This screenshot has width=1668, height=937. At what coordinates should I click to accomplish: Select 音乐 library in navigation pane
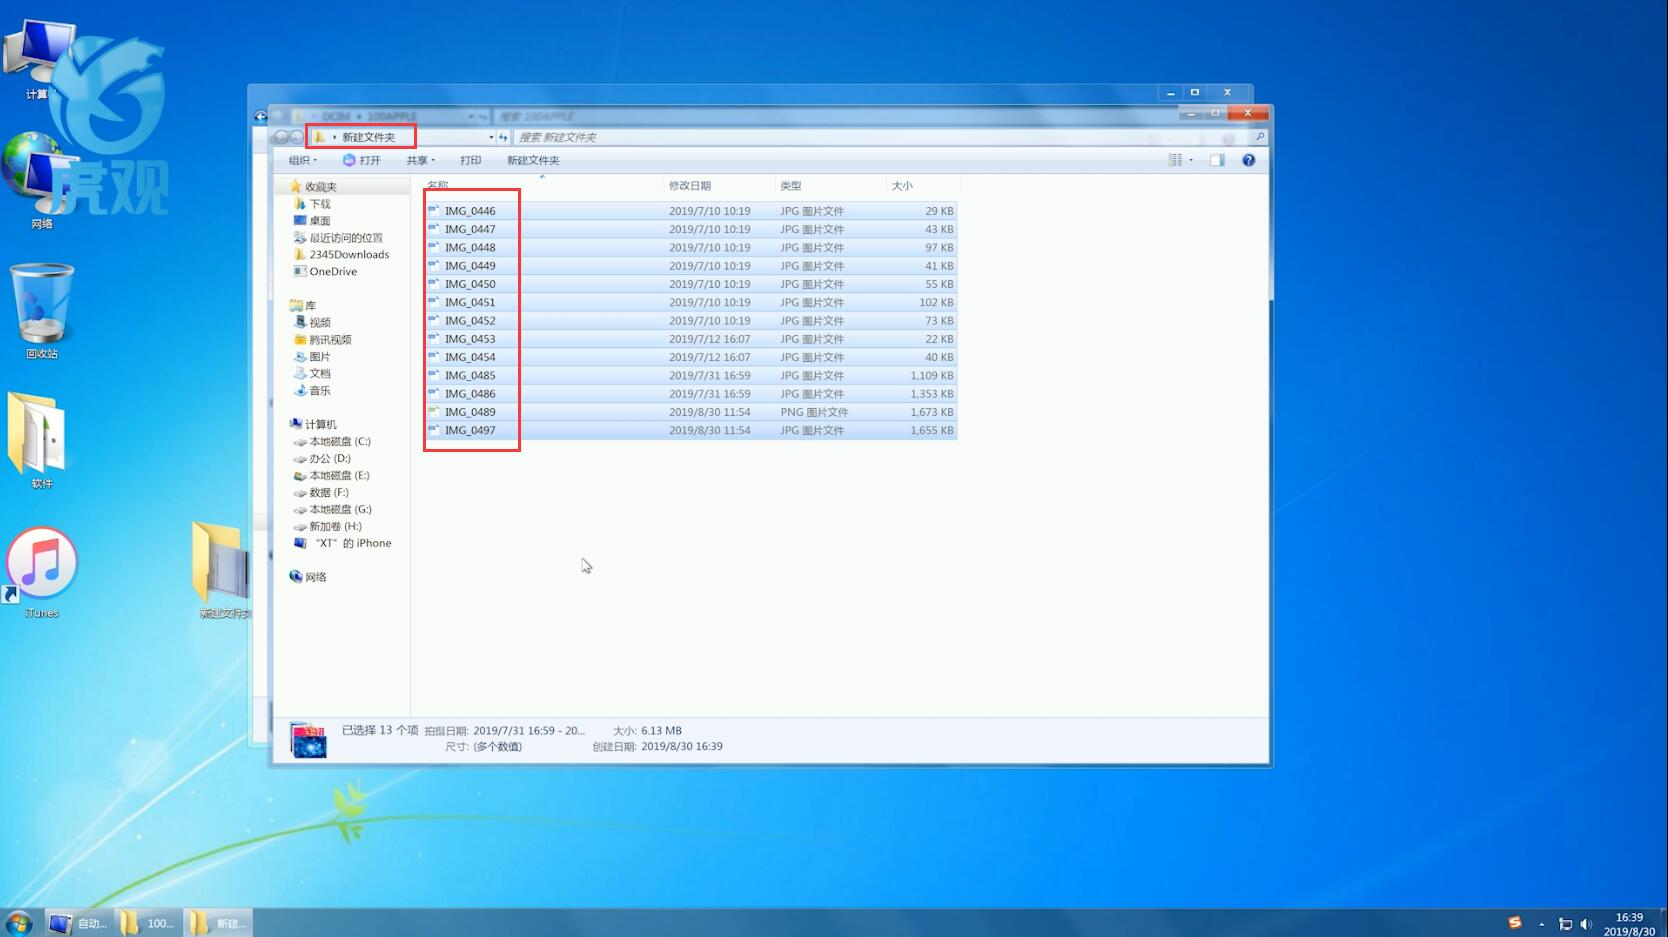320,391
